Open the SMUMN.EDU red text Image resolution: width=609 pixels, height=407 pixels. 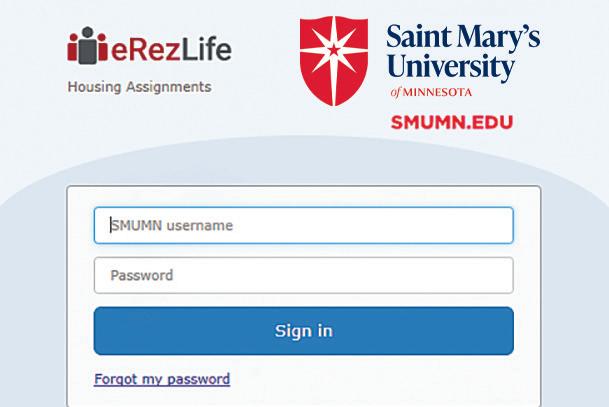pos(451,123)
